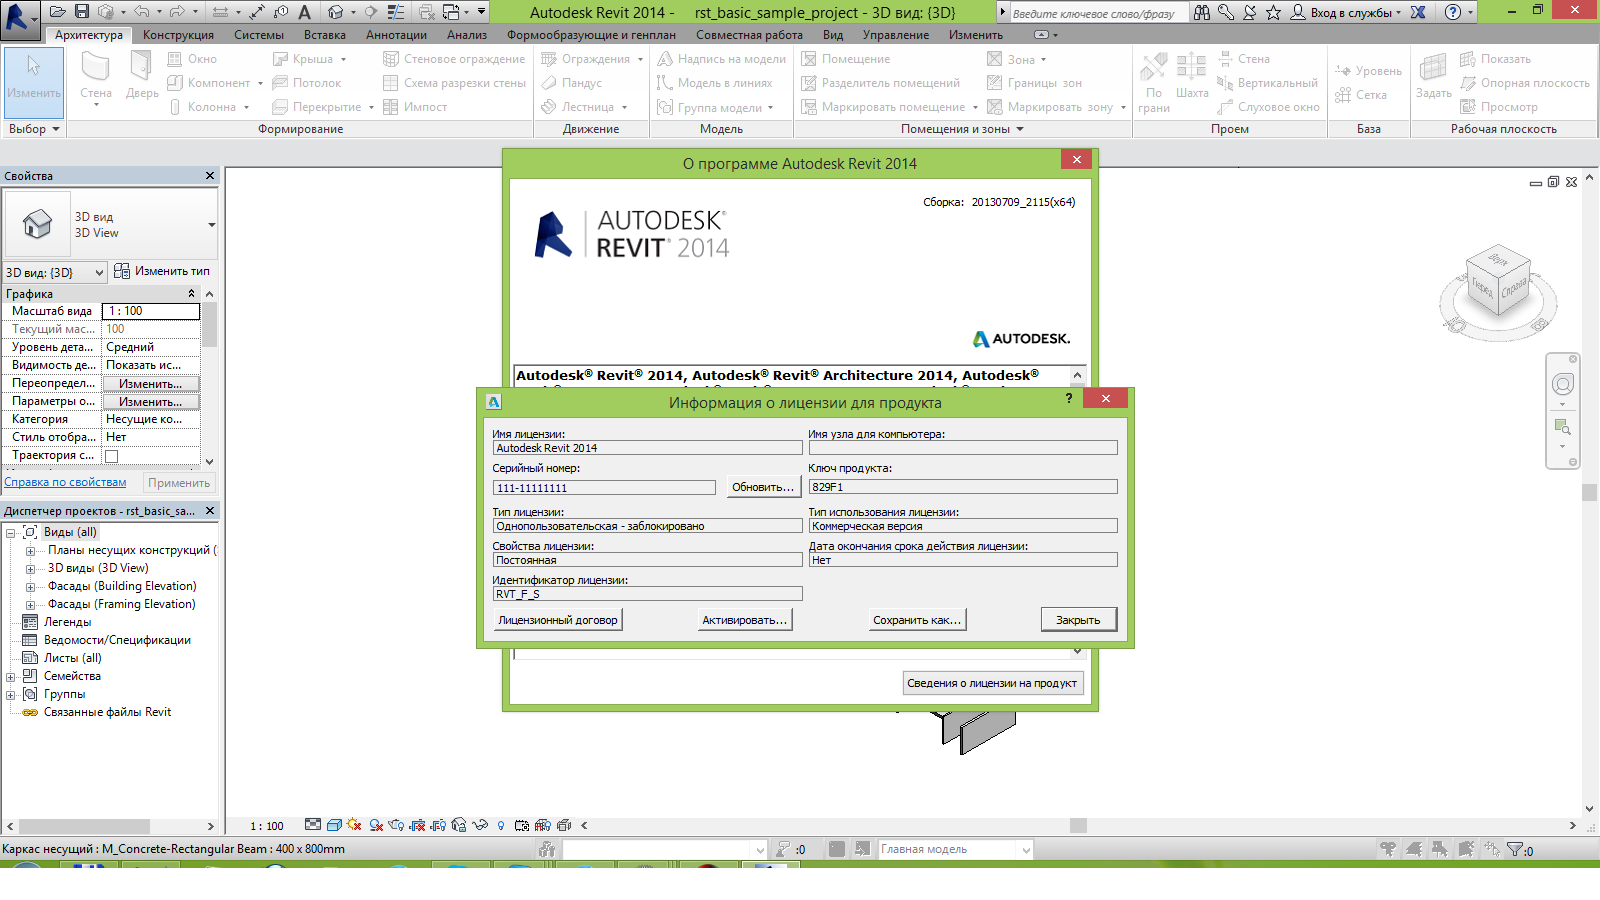This screenshot has height=900, width=1600.
Task: Click the Autodesk Exchange Apps X icon
Action: click(x=1418, y=12)
